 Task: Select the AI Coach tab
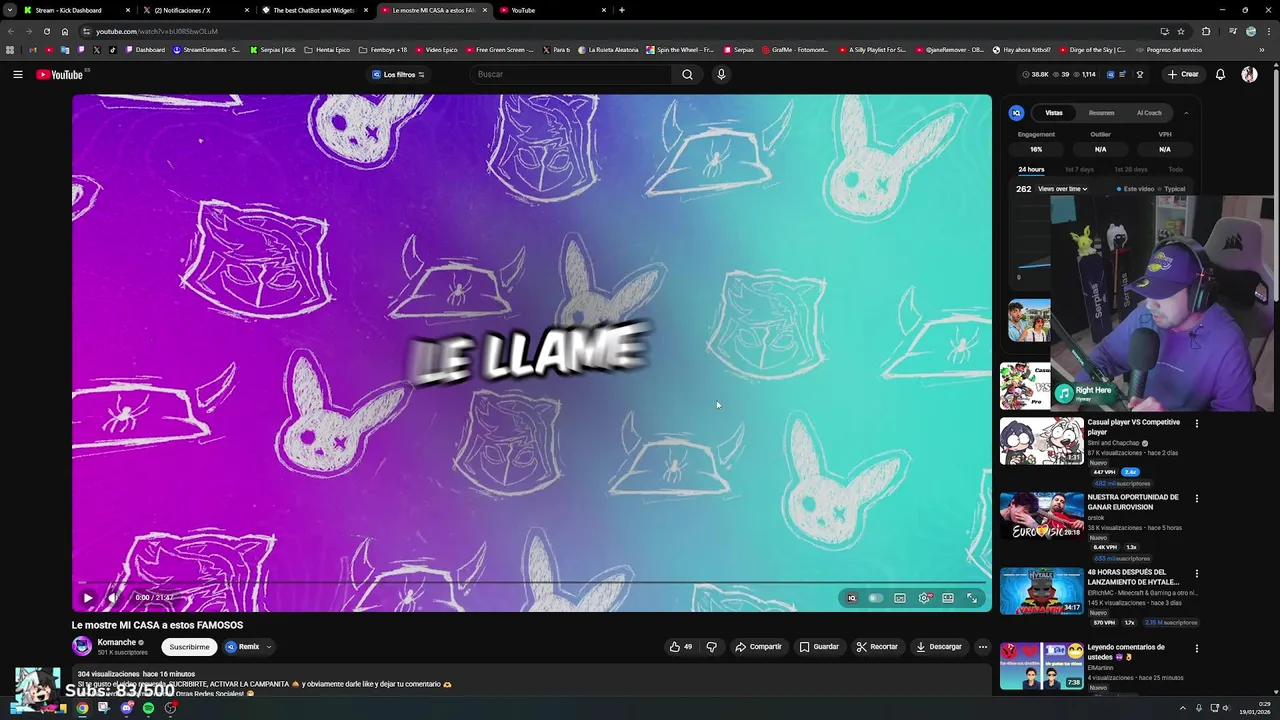click(x=1149, y=113)
